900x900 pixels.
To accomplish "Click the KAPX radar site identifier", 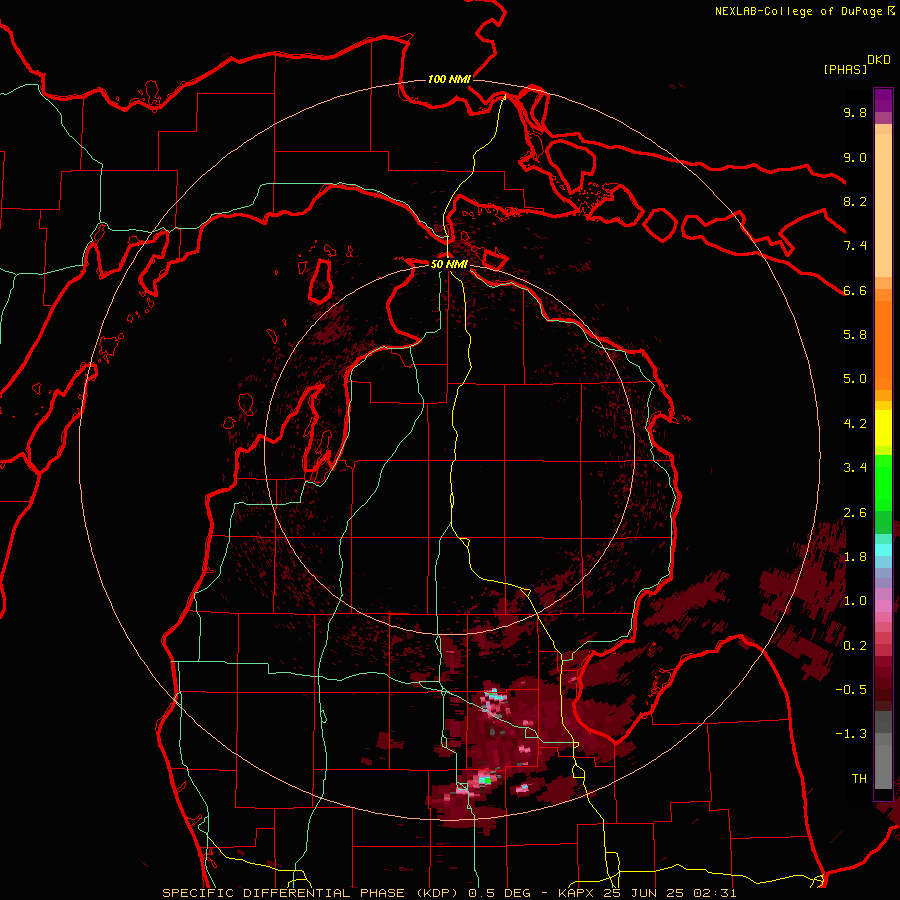I will click(578, 893).
